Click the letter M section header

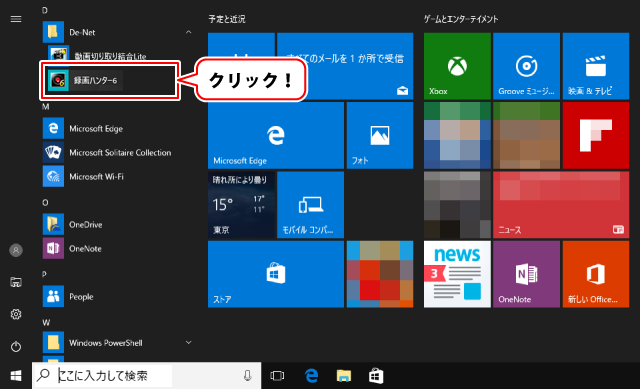pos(45,107)
